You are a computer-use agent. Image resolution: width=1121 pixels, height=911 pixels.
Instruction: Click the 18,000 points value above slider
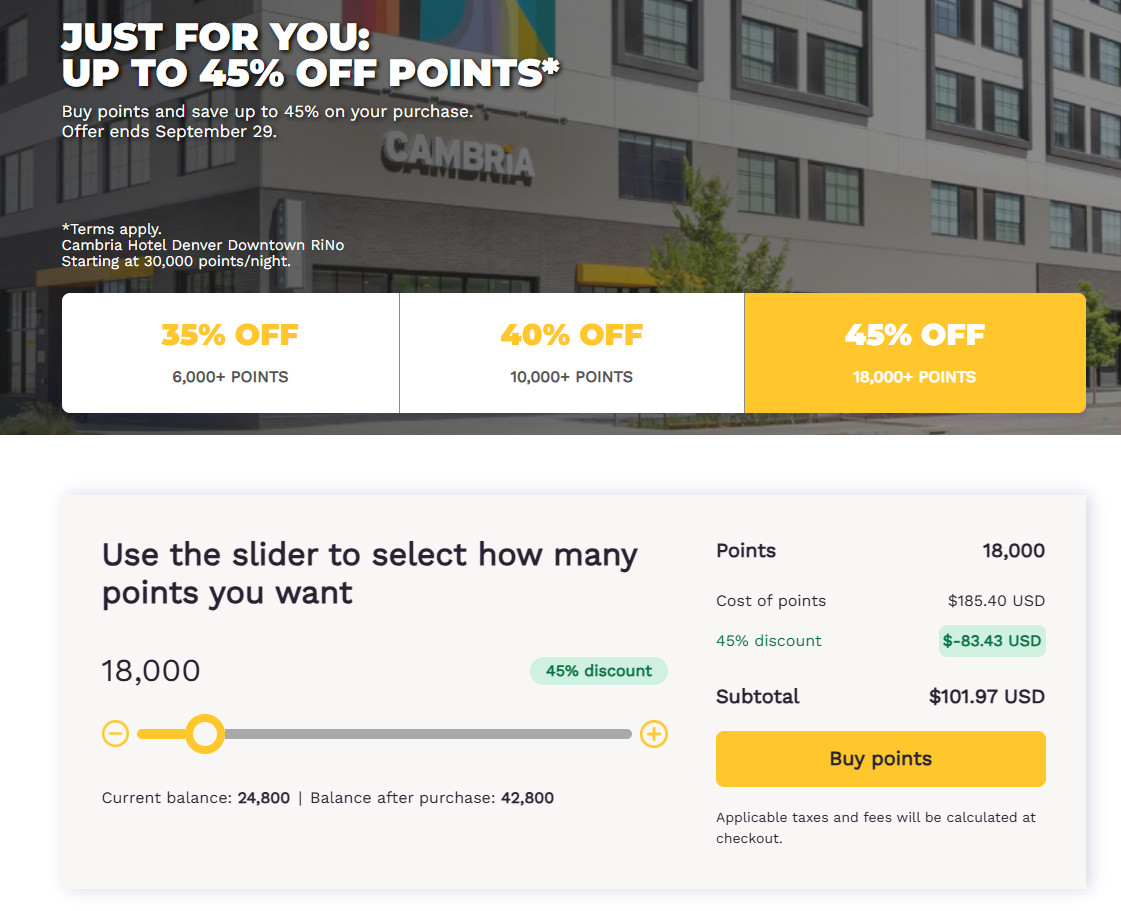151,671
